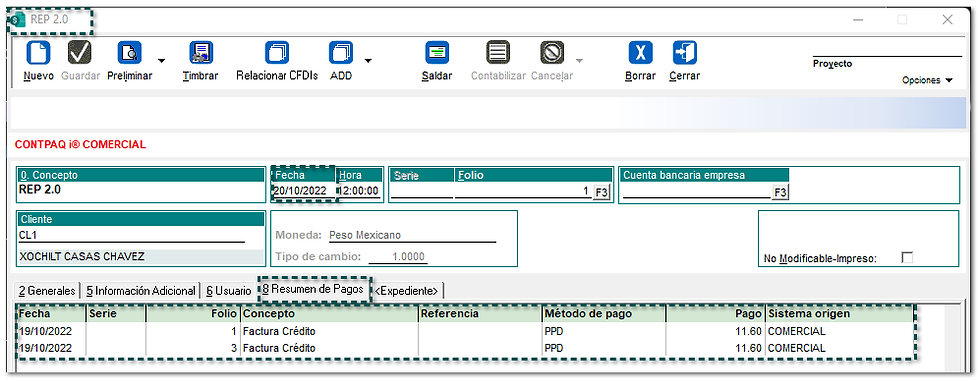Viewport: 980px width, 381px height.
Task: Select the Factura Crédito row with folio 3
Action: tap(465, 348)
